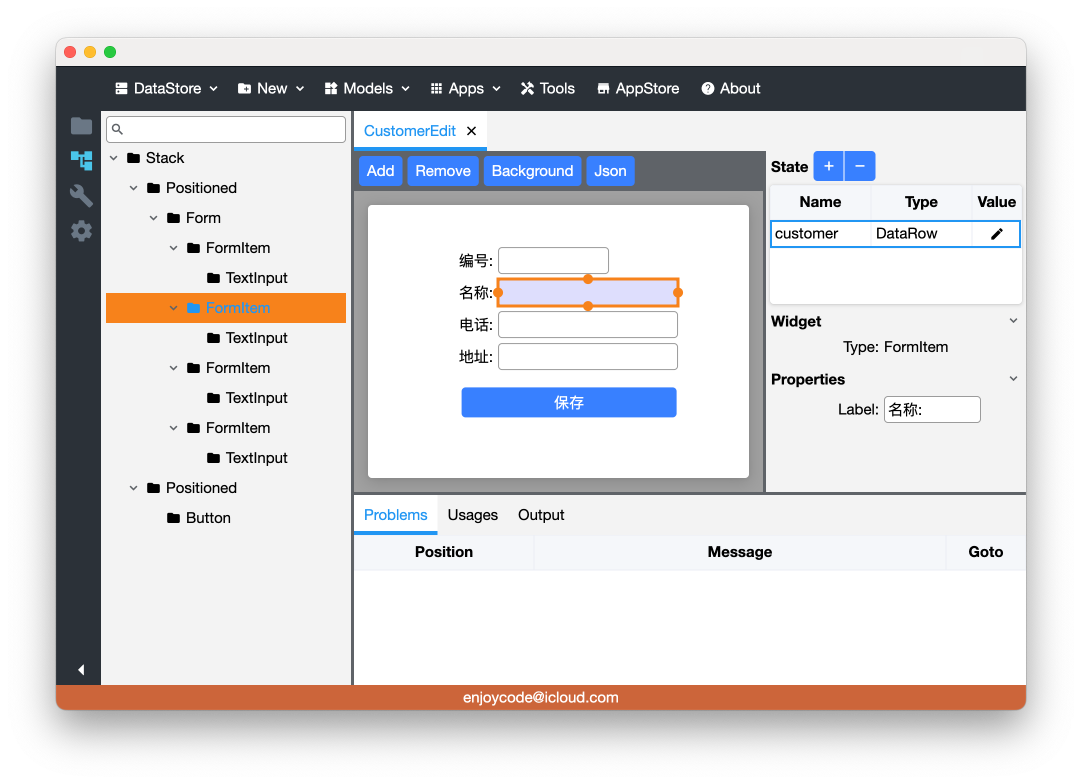Switch to the Usages tab
This screenshot has height=784, width=1082.
(x=472, y=515)
